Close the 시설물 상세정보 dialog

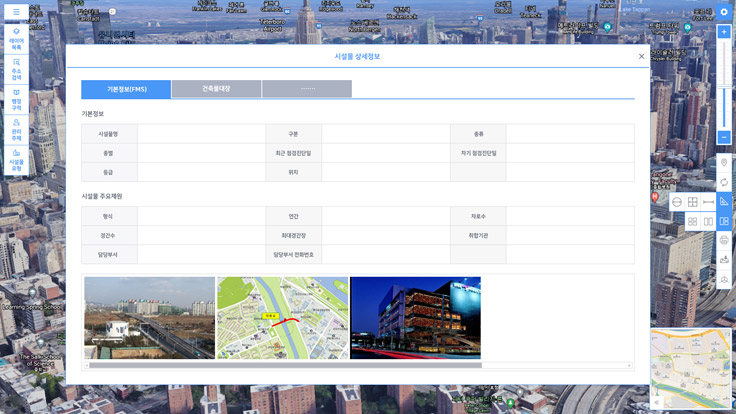click(x=641, y=57)
